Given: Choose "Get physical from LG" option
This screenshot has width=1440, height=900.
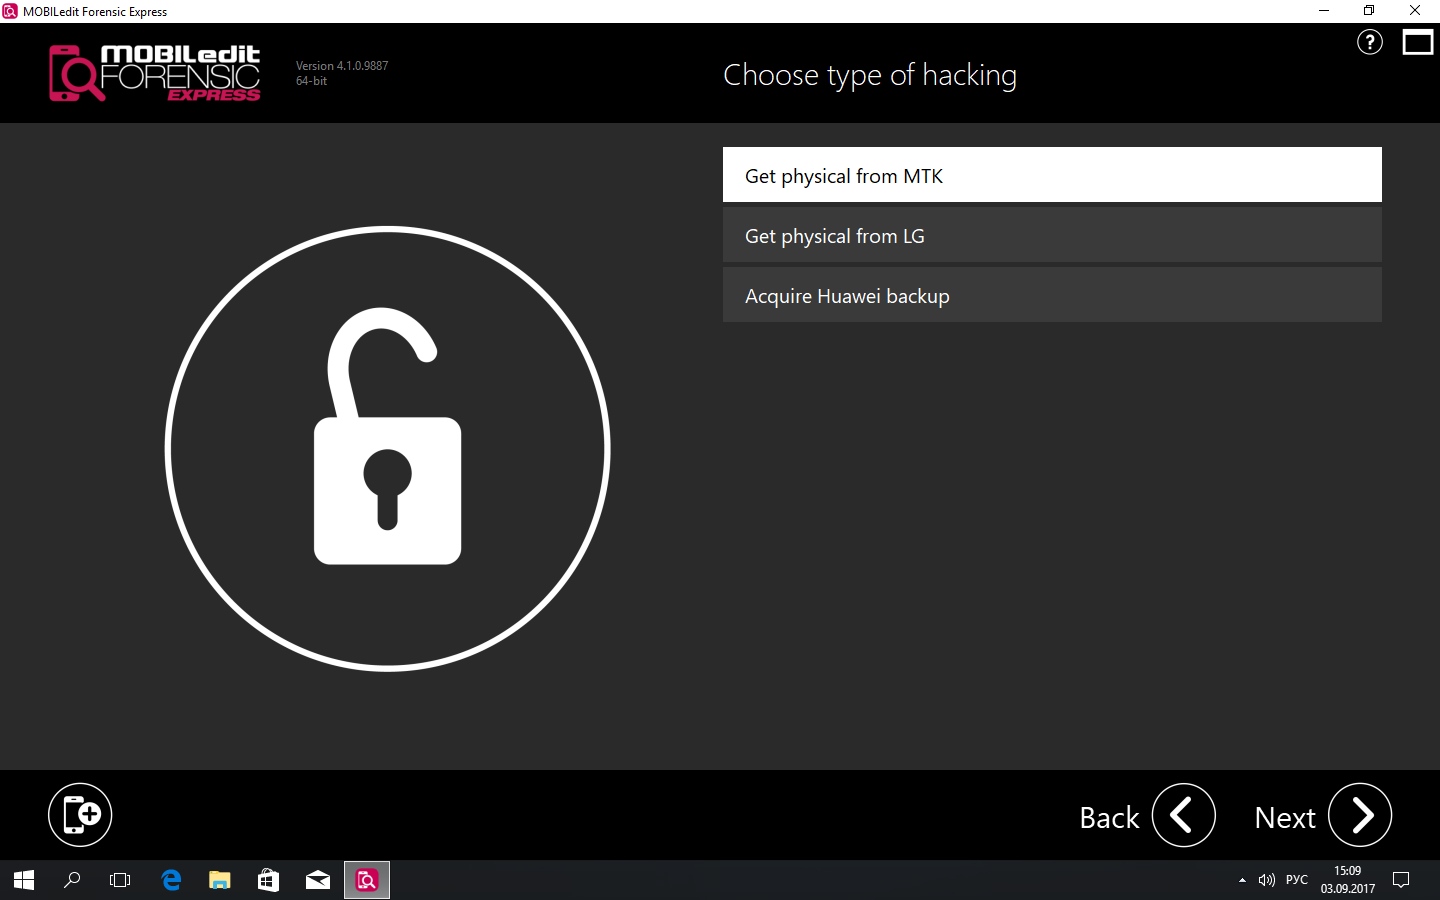Looking at the screenshot, I should pyautogui.click(x=1052, y=235).
